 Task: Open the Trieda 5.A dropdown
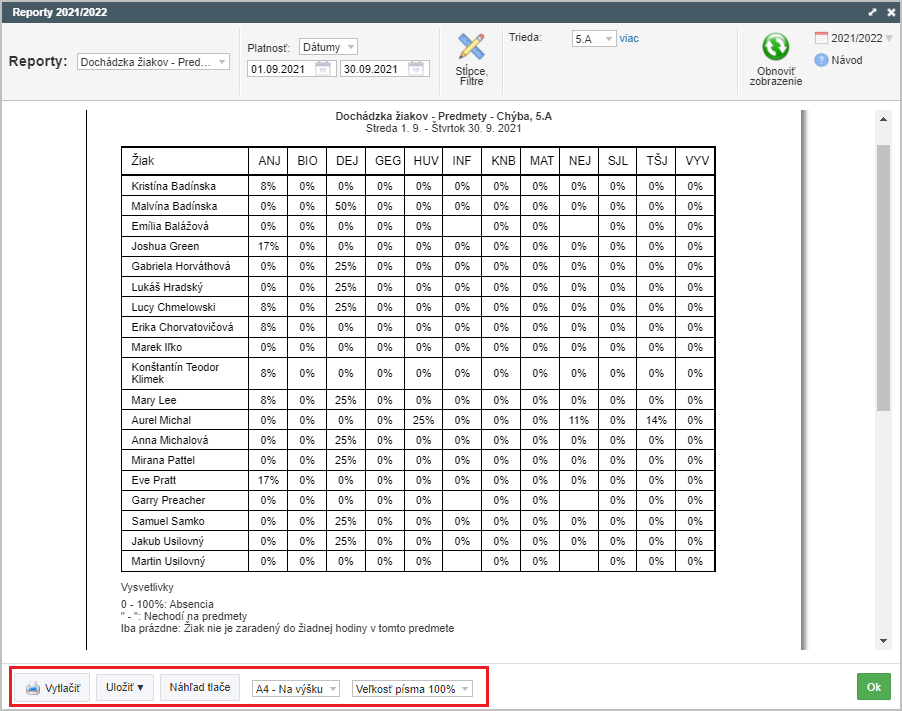tap(594, 39)
